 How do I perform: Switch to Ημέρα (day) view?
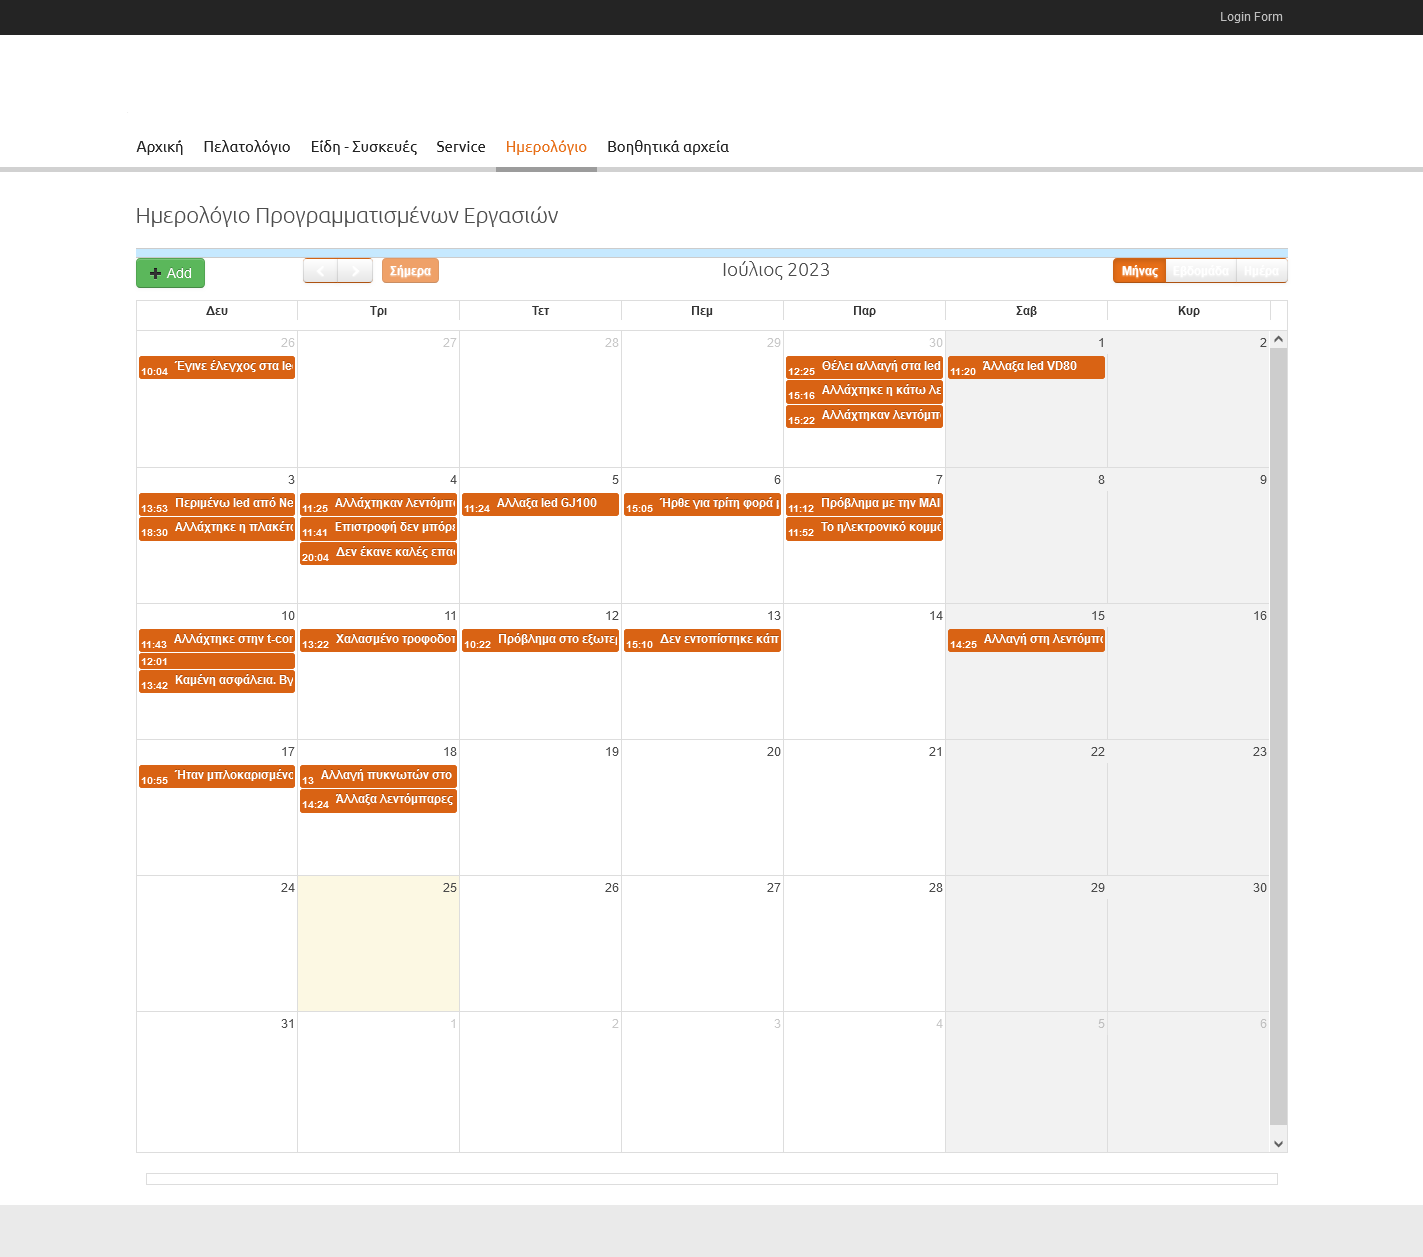point(1261,271)
